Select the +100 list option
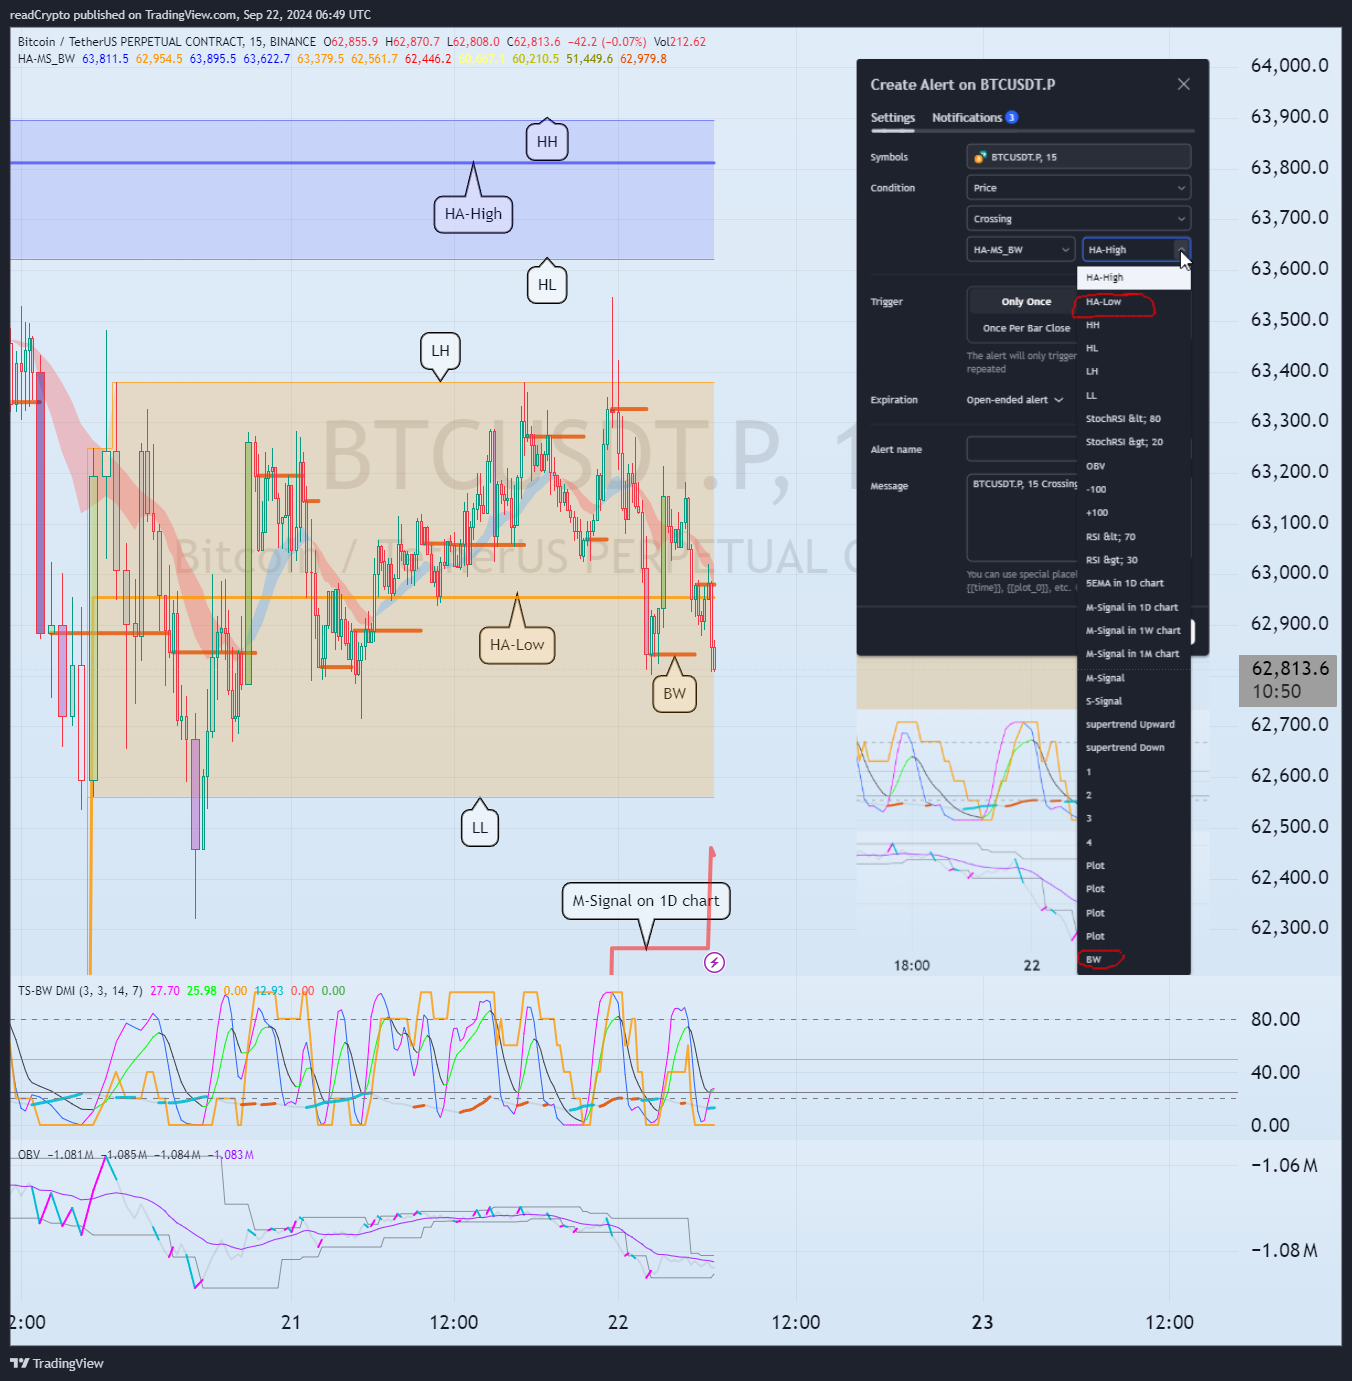 1134,512
